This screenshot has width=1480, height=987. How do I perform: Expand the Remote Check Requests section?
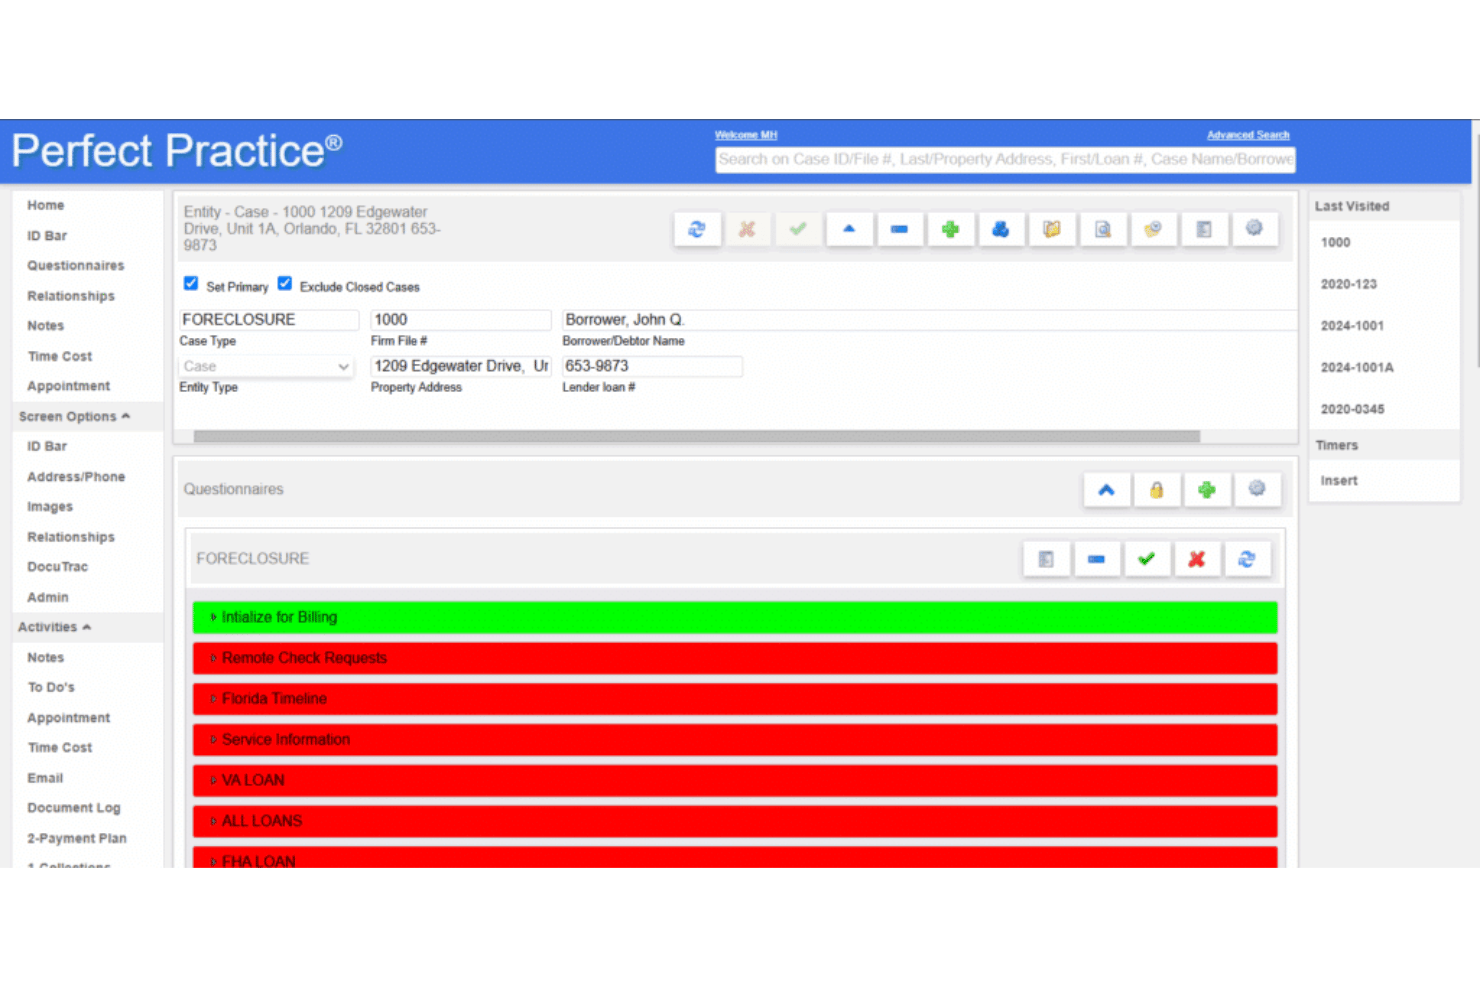click(x=735, y=658)
